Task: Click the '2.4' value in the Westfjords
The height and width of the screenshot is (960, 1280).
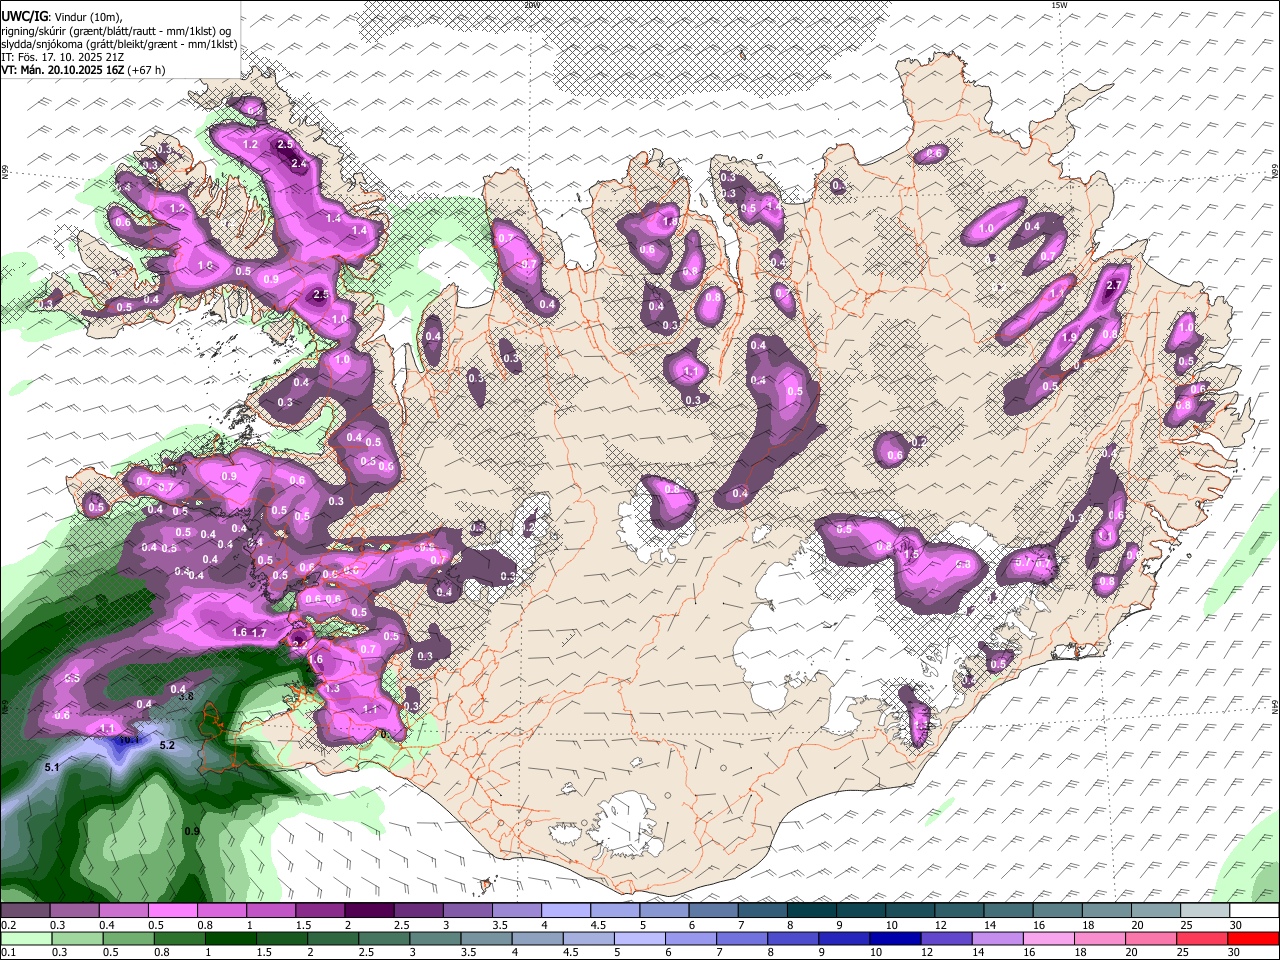Action: (298, 163)
